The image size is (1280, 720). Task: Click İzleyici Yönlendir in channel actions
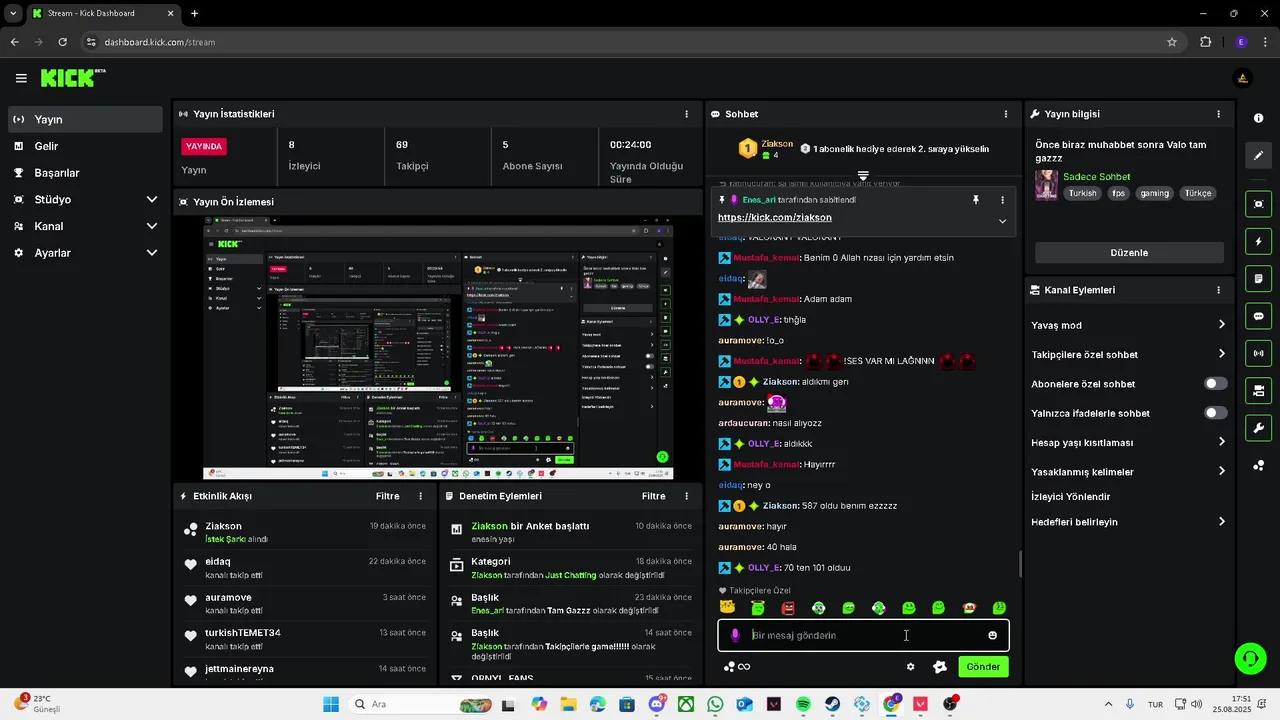pyautogui.click(x=1070, y=497)
